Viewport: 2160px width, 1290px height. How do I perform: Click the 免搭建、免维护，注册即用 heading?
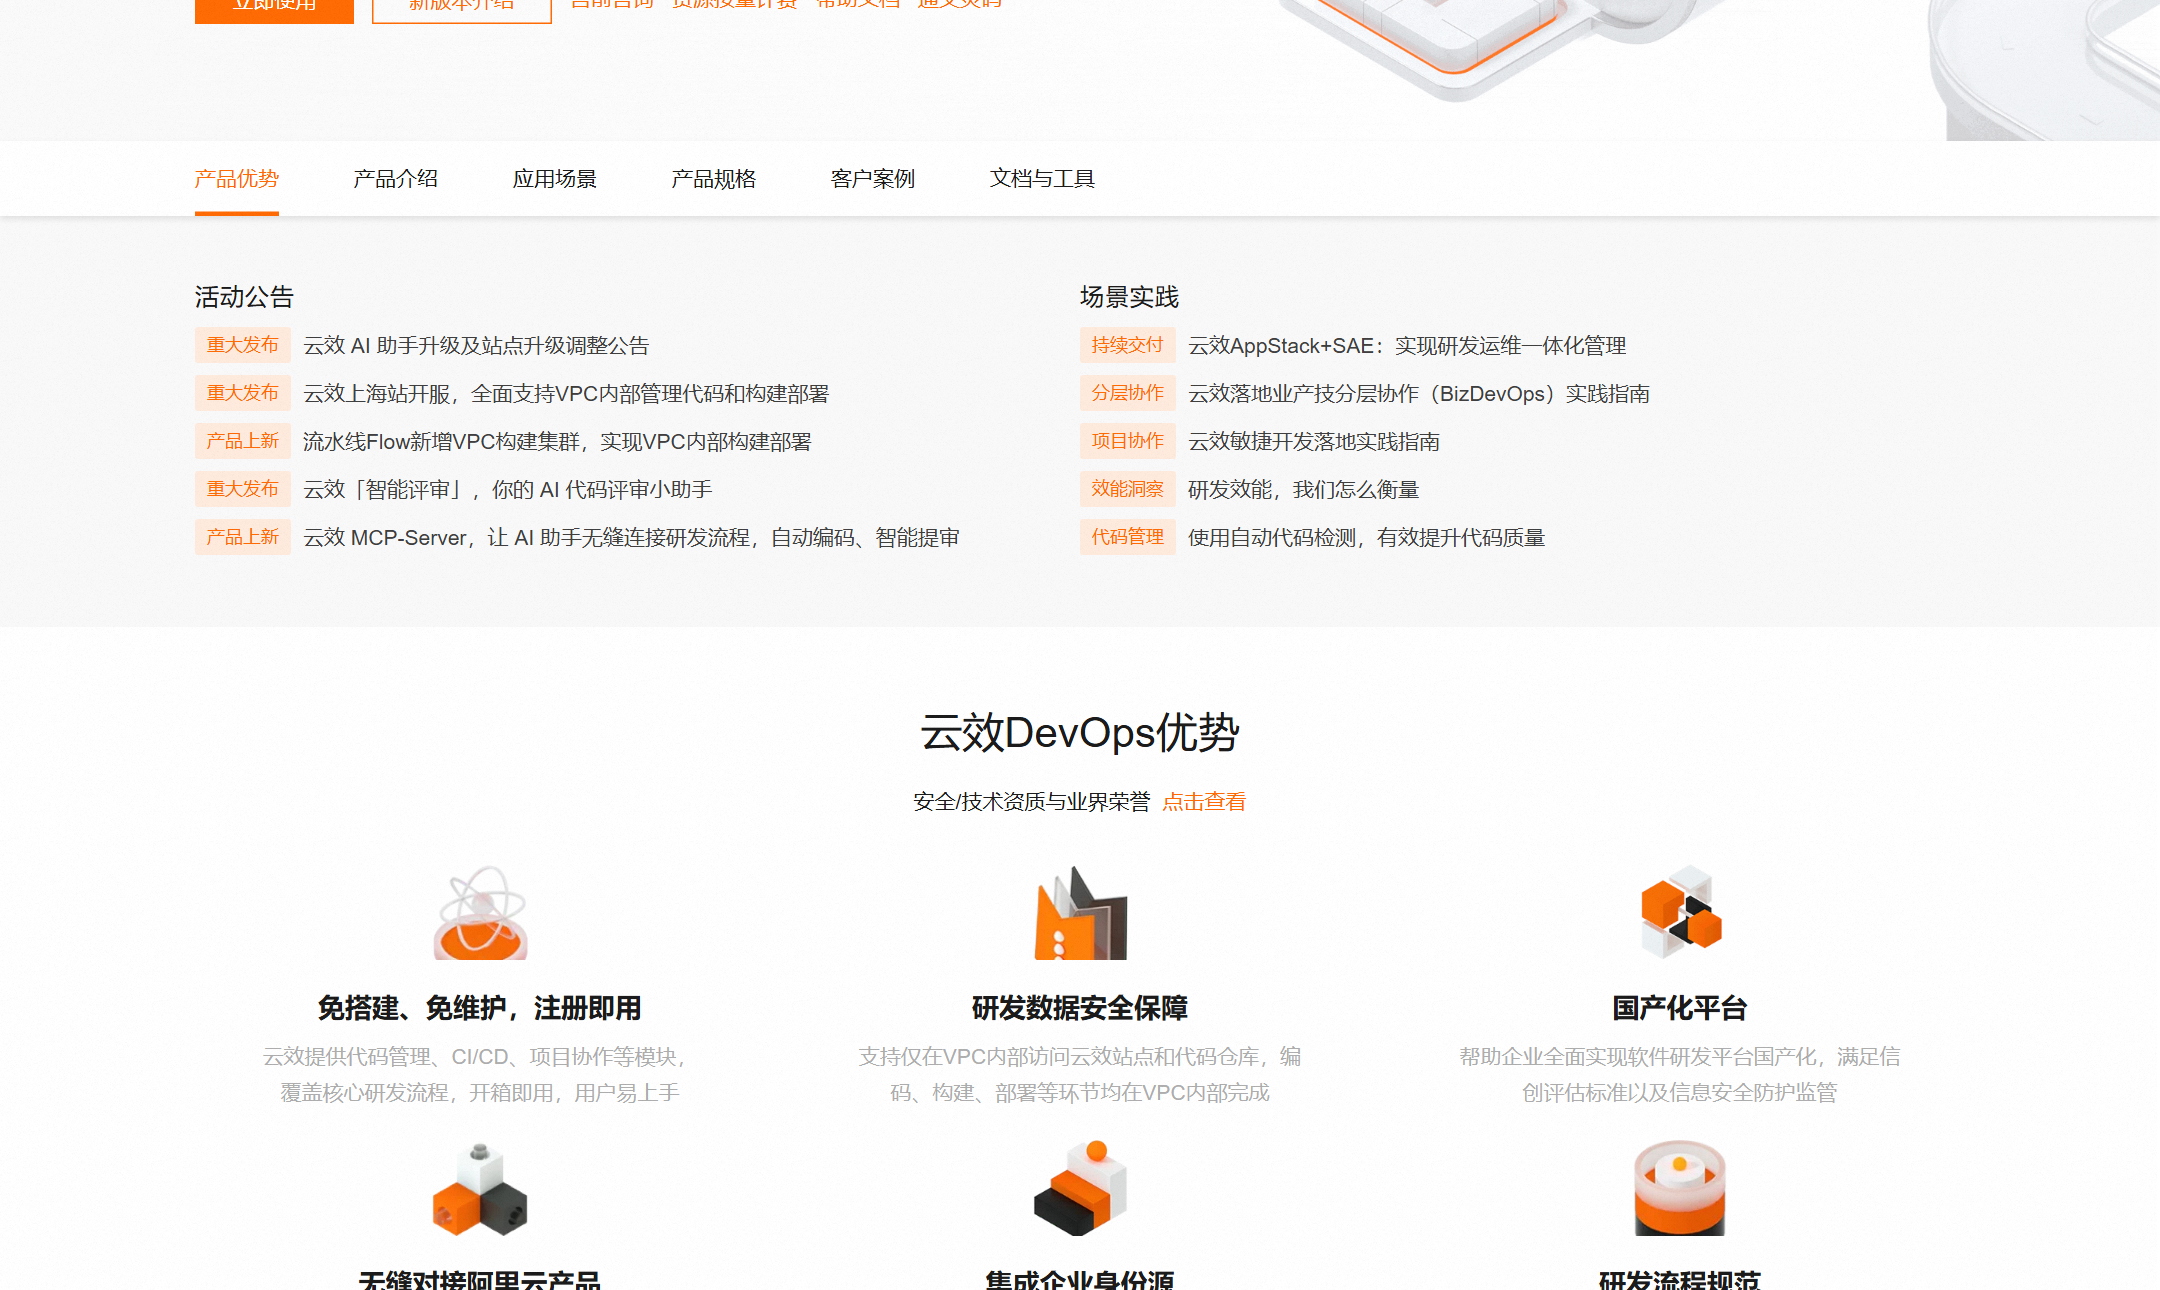tap(480, 1008)
